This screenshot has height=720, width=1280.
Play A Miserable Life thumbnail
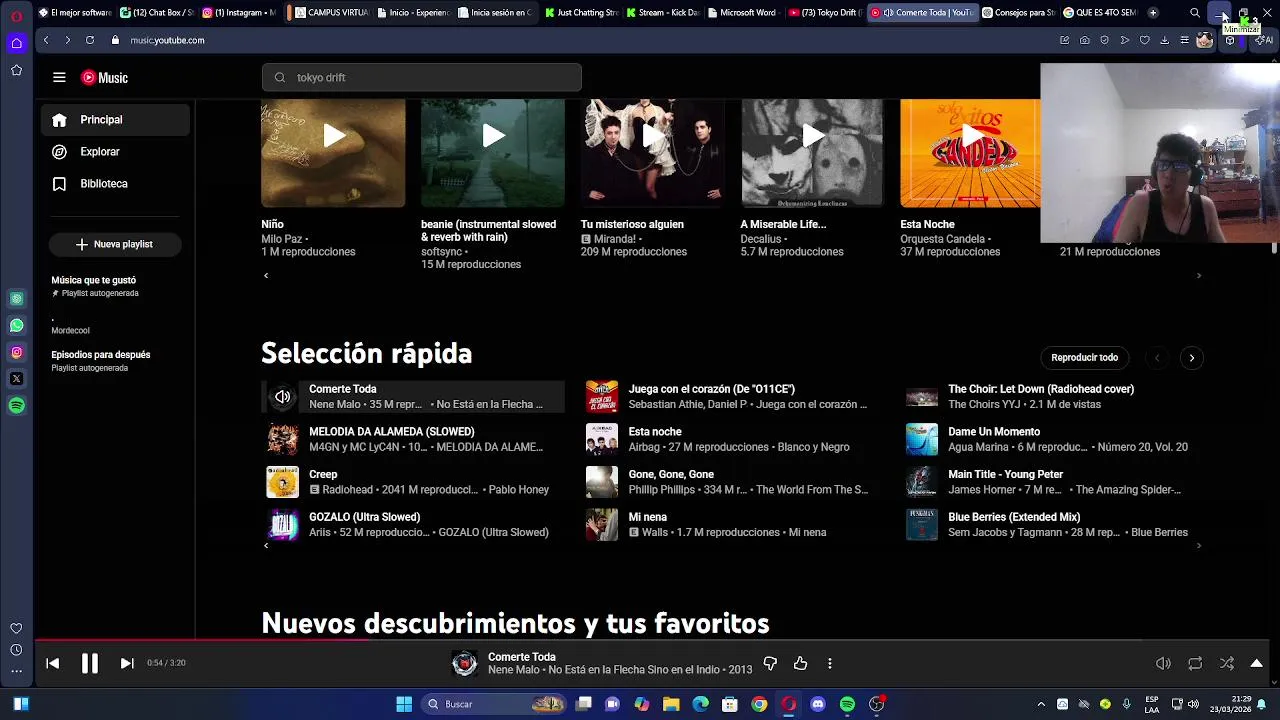[812, 153]
